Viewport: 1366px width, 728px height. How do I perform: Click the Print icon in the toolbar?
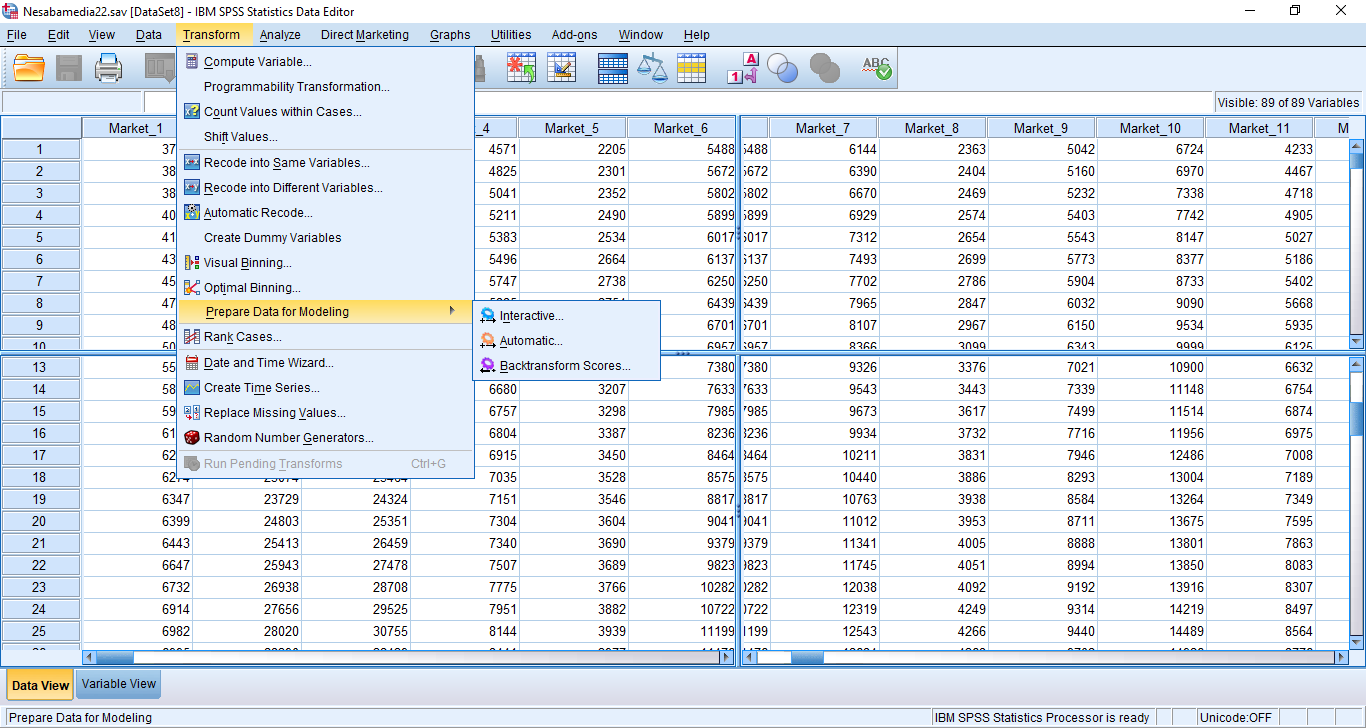coord(108,68)
